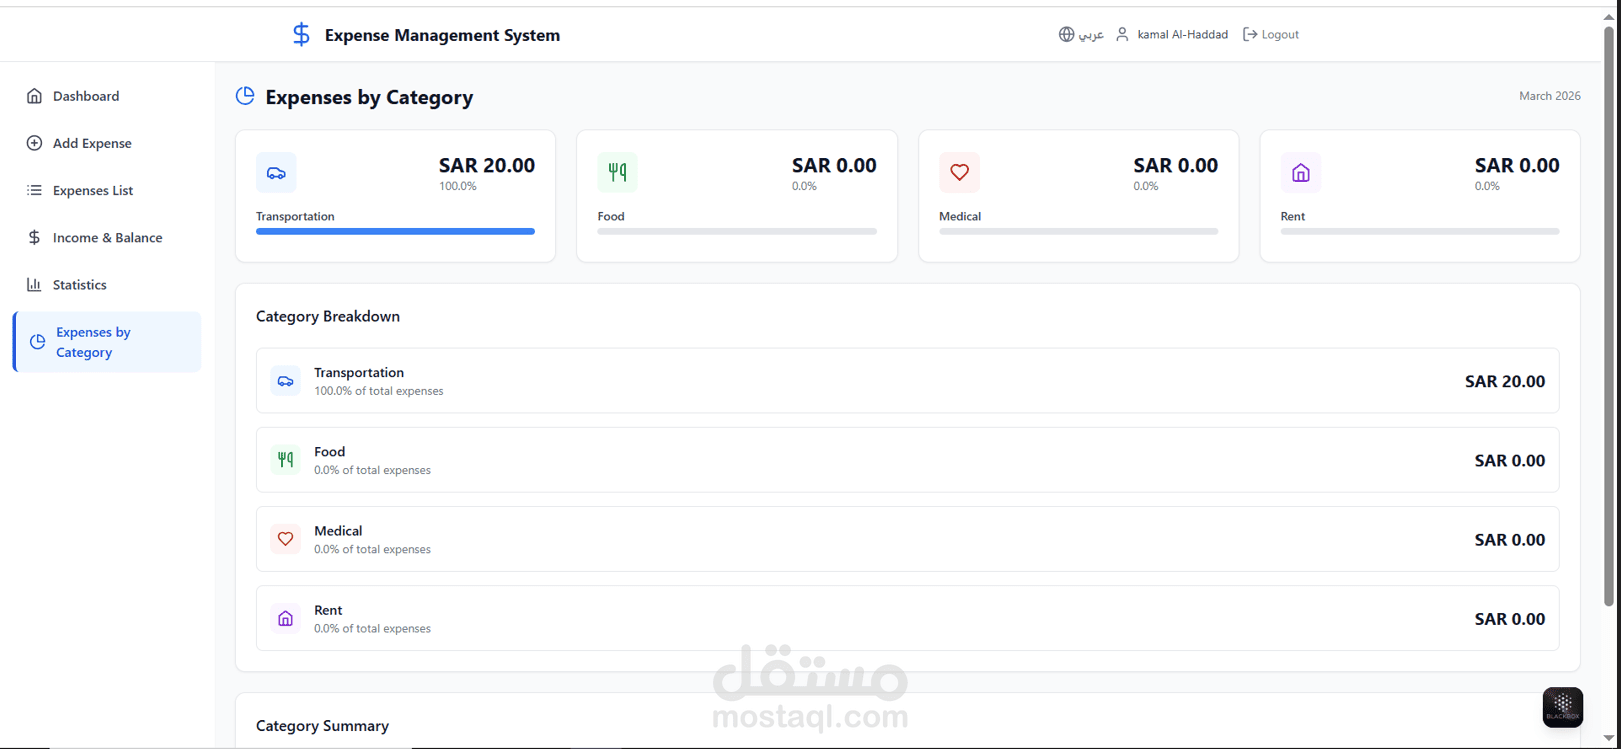This screenshot has height=749, width=1621.
Task: Open the Add Expense page
Action: click(107, 143)
